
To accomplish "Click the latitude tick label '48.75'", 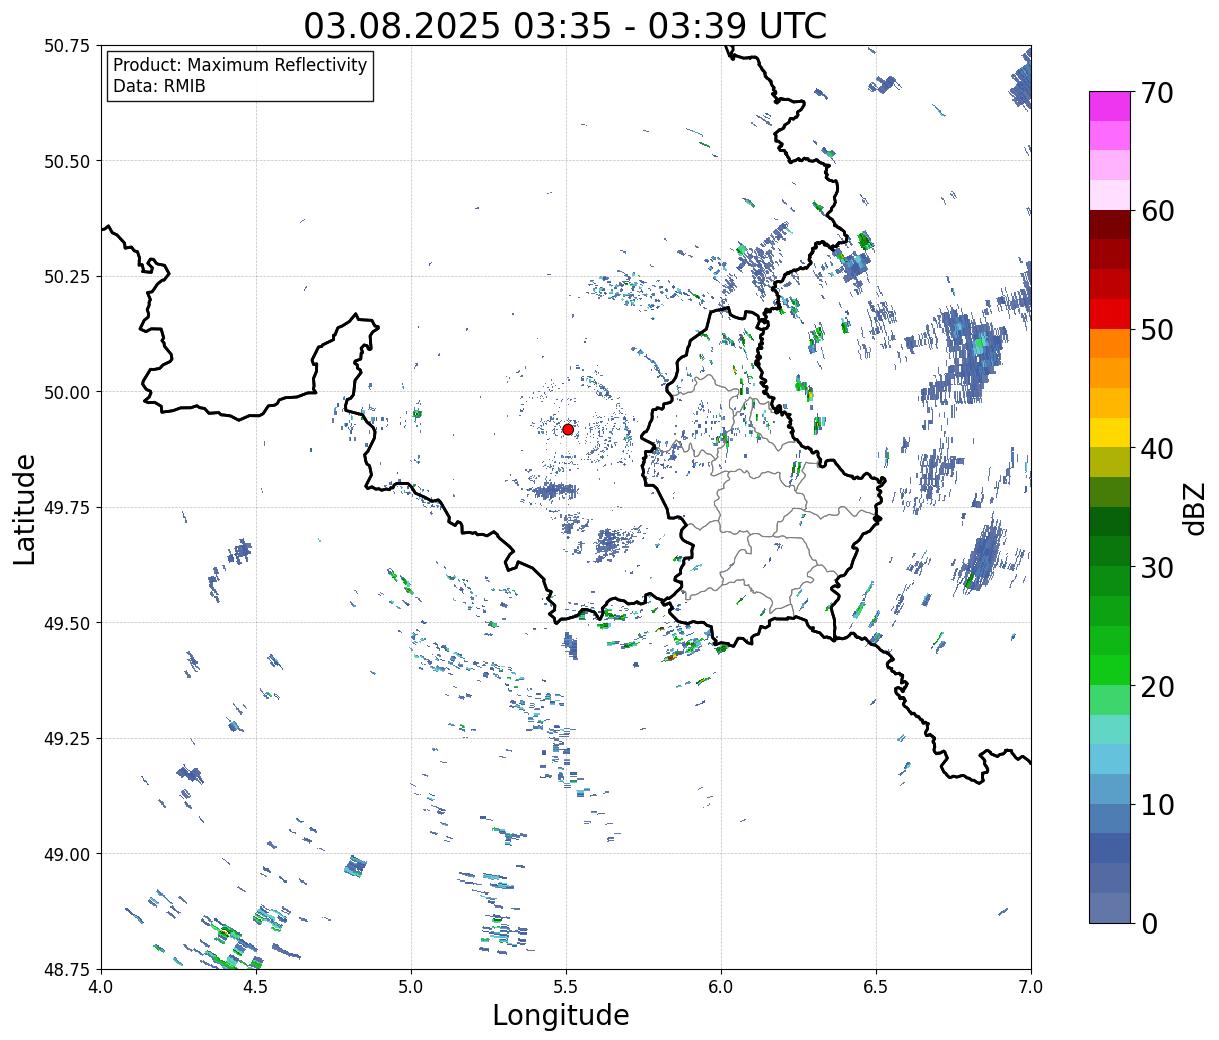I will click(67, 969).
